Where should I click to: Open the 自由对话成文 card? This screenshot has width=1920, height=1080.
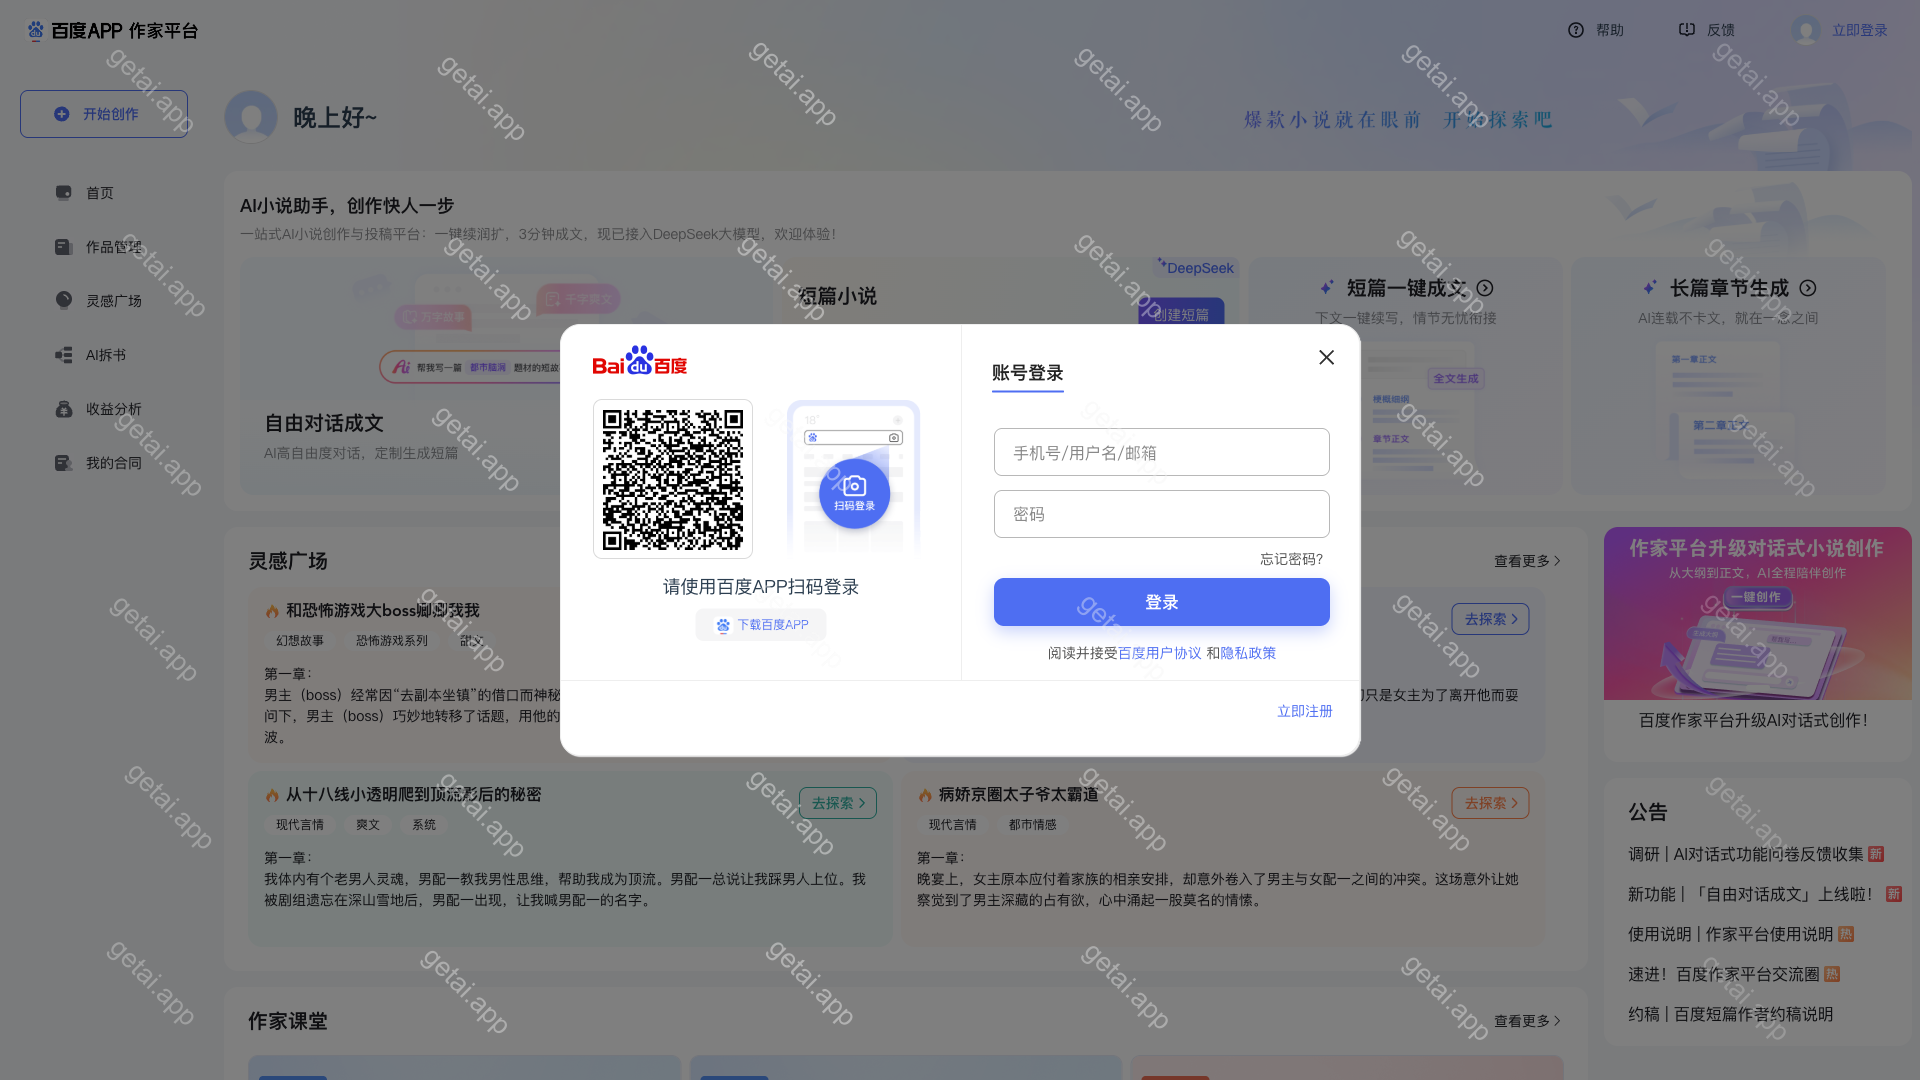400,377
